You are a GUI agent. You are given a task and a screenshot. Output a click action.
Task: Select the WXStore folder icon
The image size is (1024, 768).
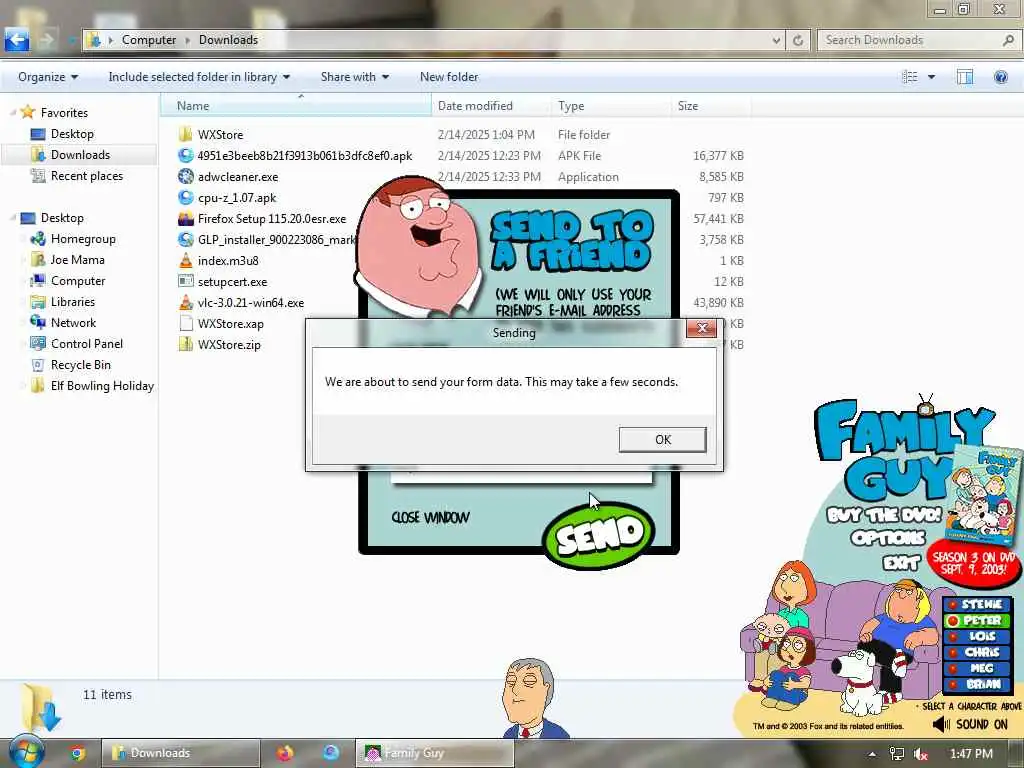pos(185,135)
